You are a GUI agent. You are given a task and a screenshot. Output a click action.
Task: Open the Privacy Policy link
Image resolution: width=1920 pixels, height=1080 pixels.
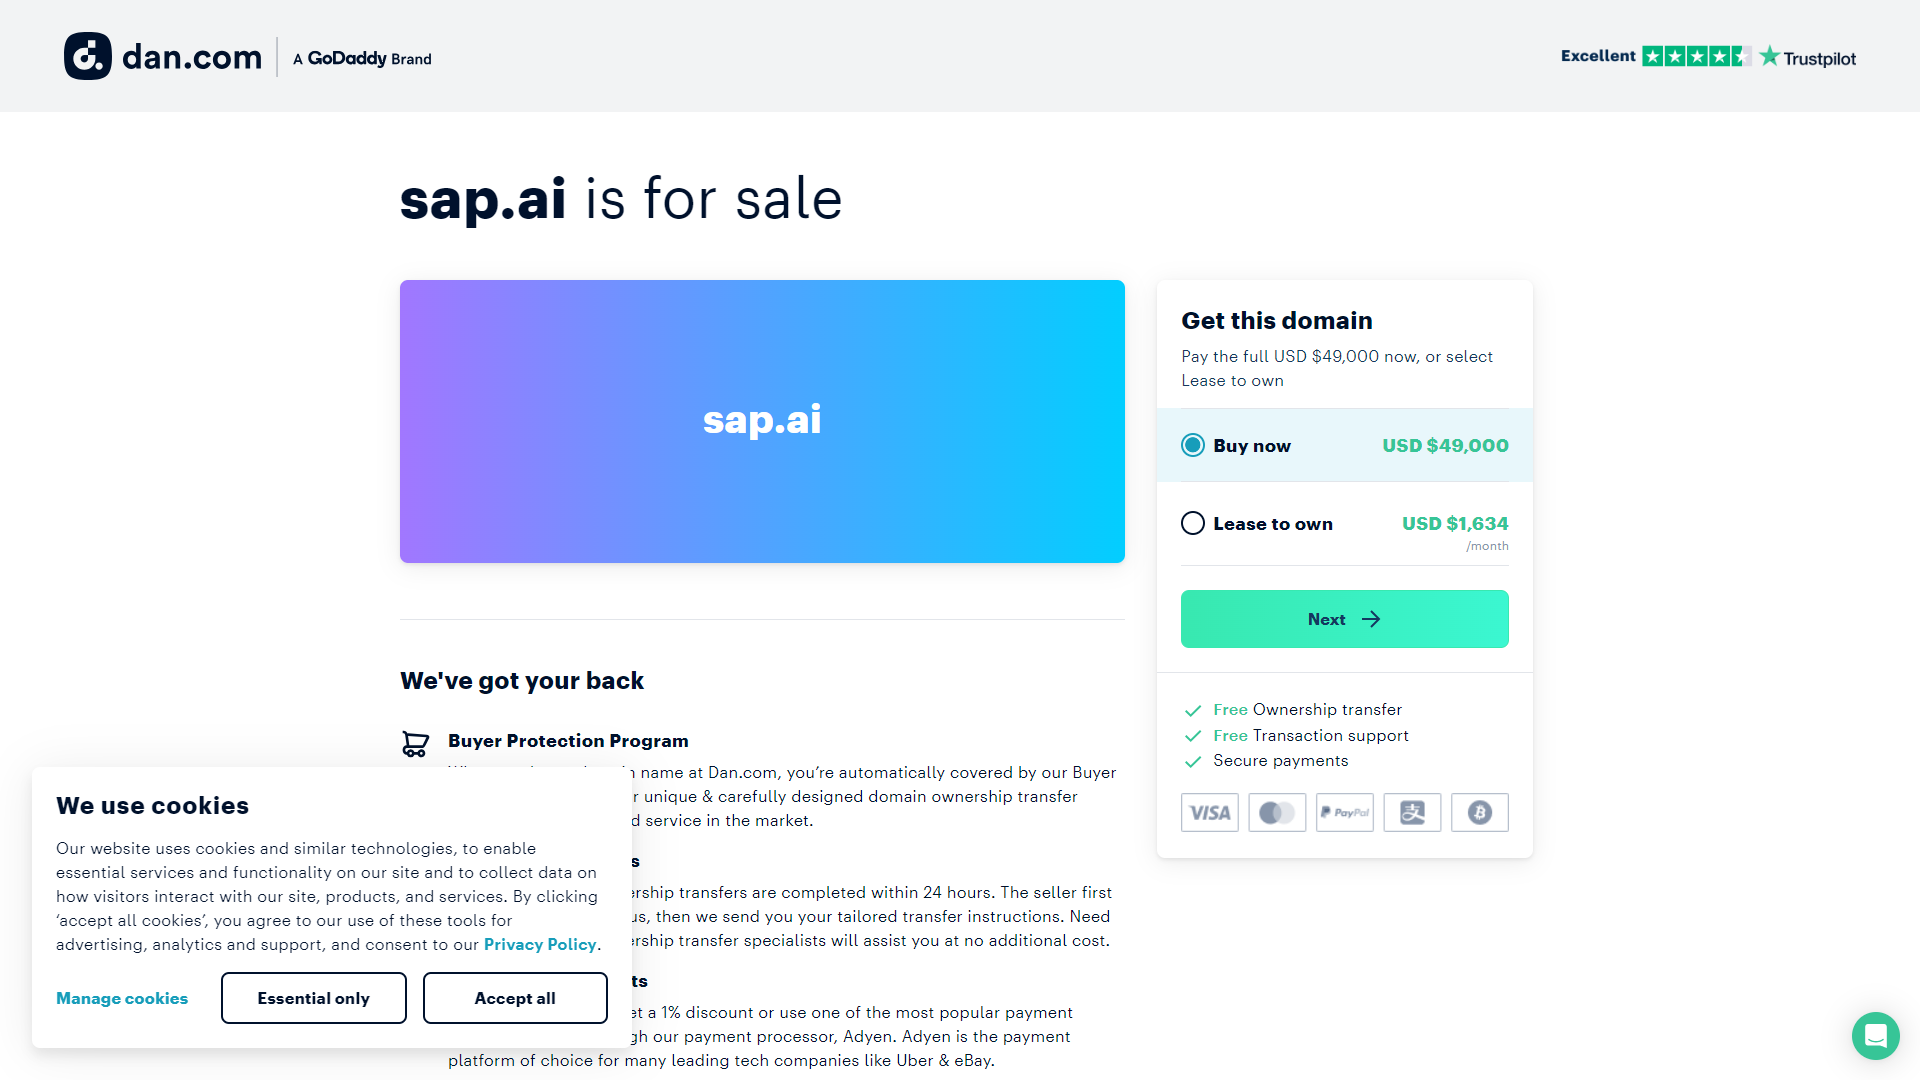(x=540, y=944)
